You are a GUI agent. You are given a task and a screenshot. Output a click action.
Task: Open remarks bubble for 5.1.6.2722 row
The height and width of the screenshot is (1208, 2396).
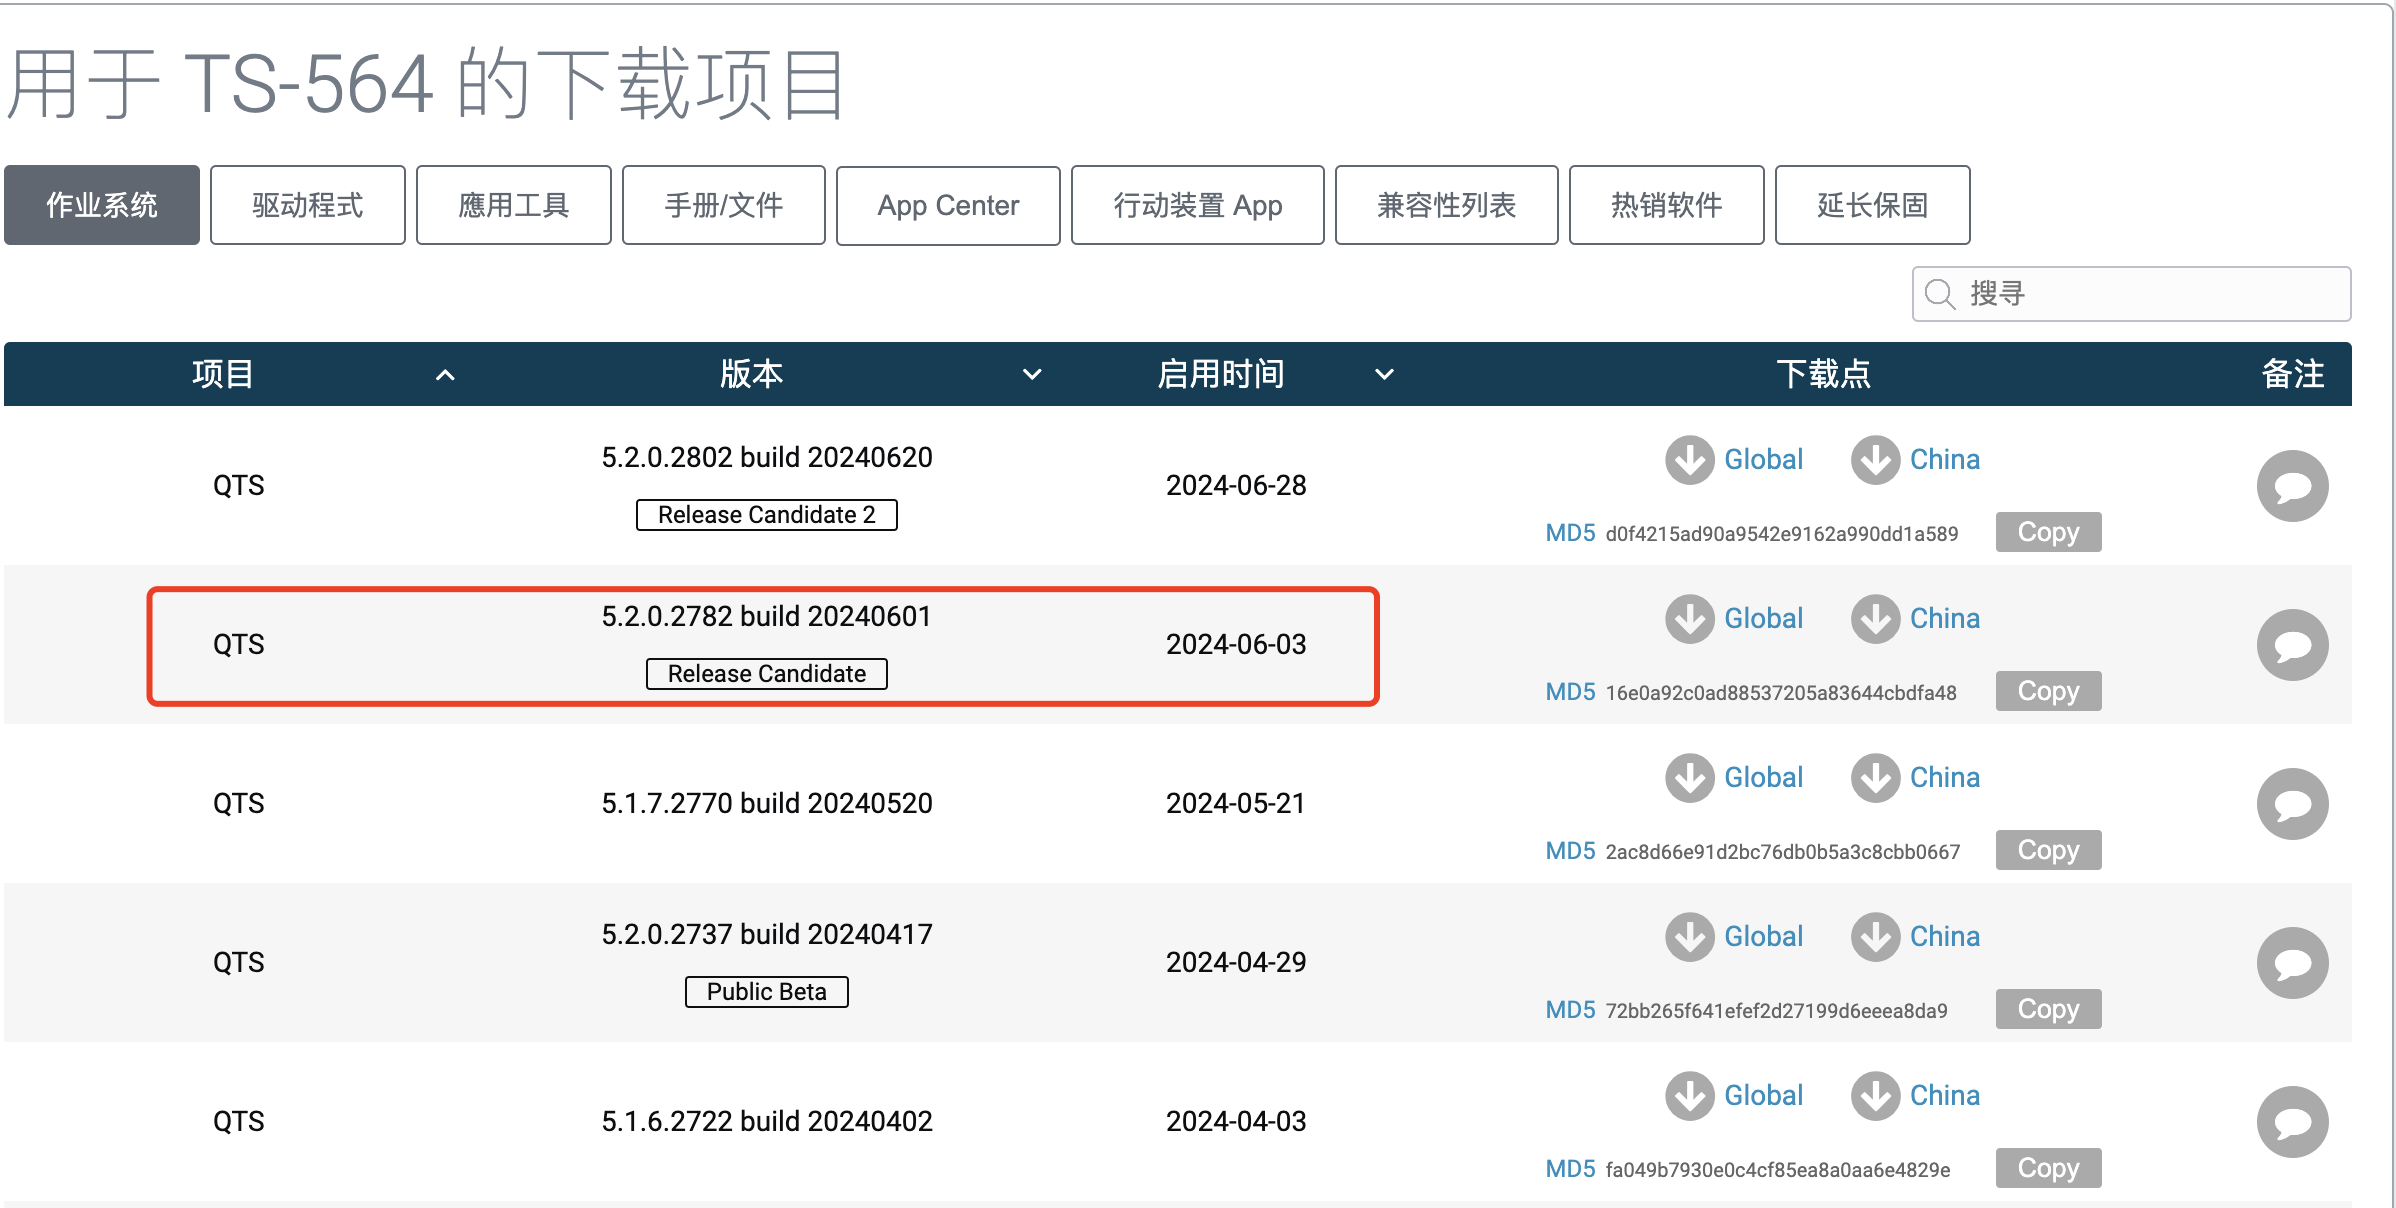point(2292,1122)
